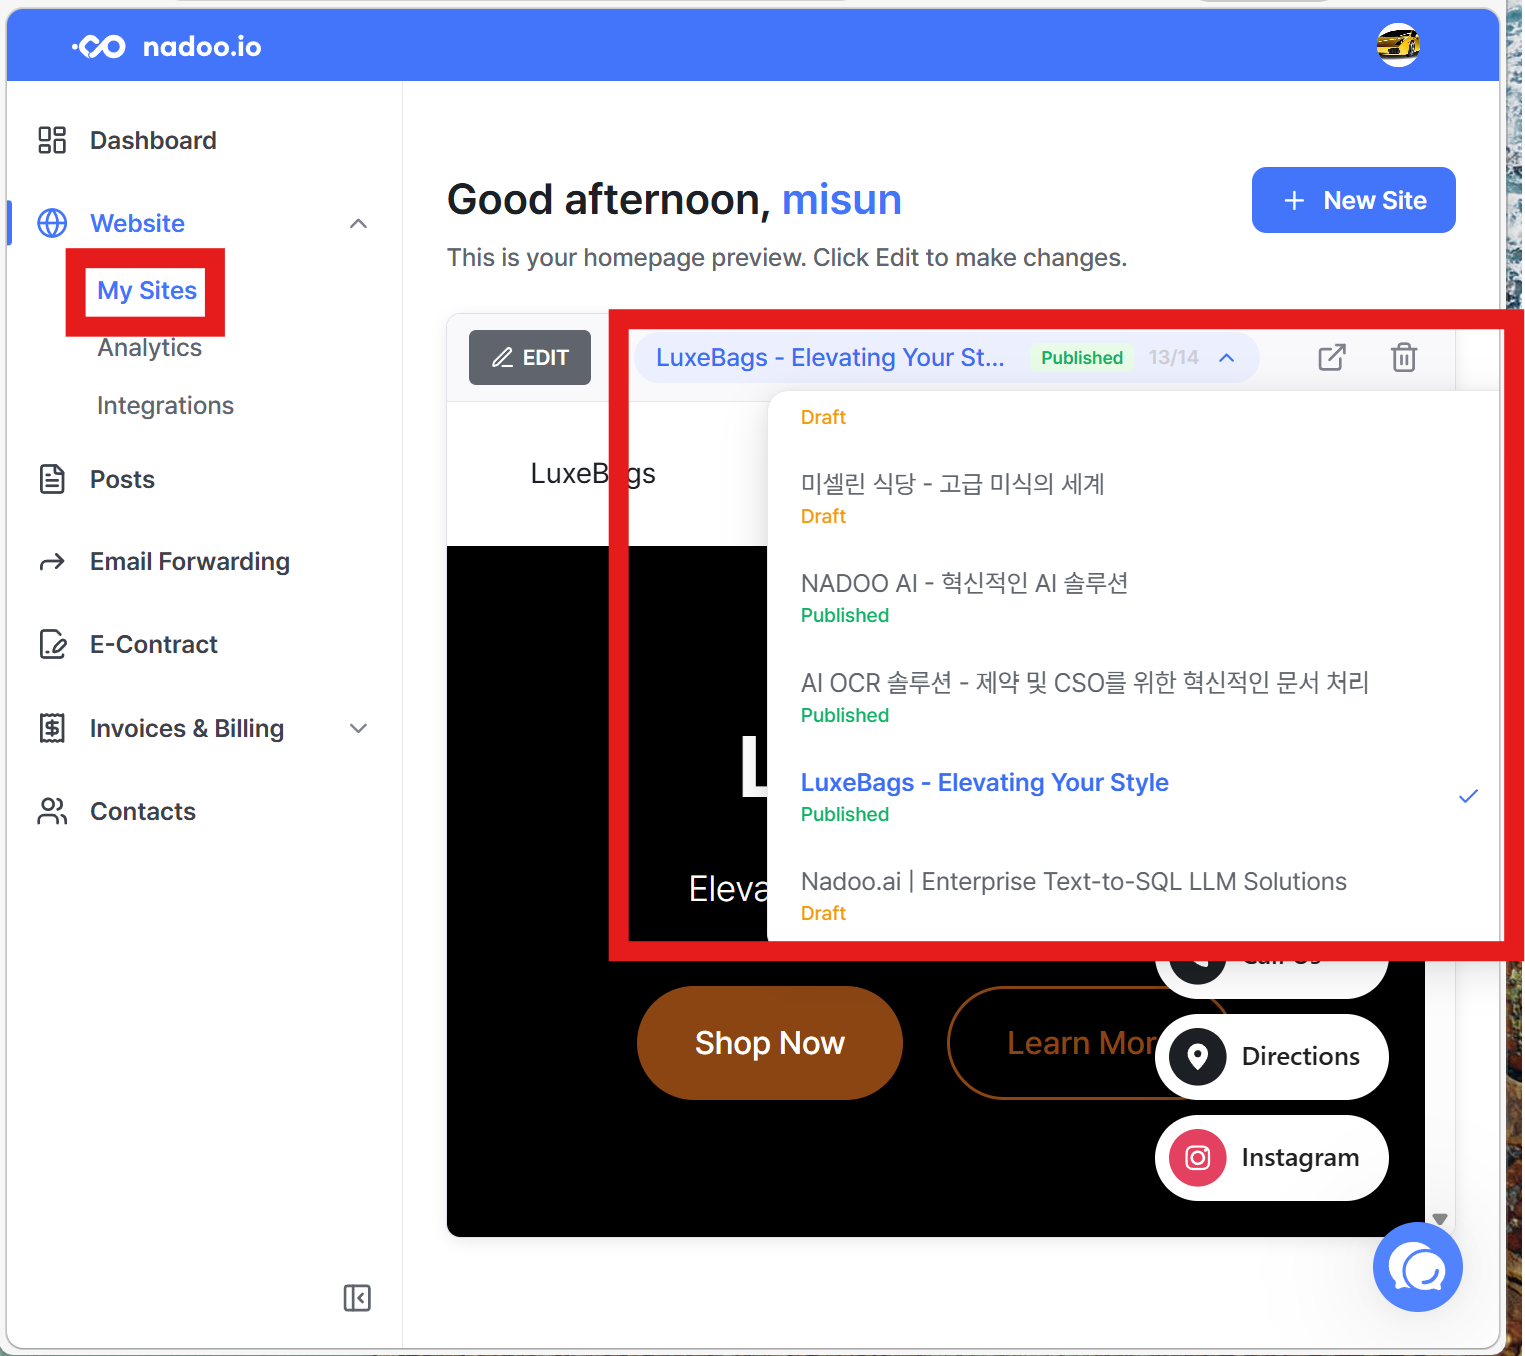The height and width of the screenshot is (1356, 1525).
Task: Expand the Invoices & Billing chevron
Action: (x=358, y=728)
